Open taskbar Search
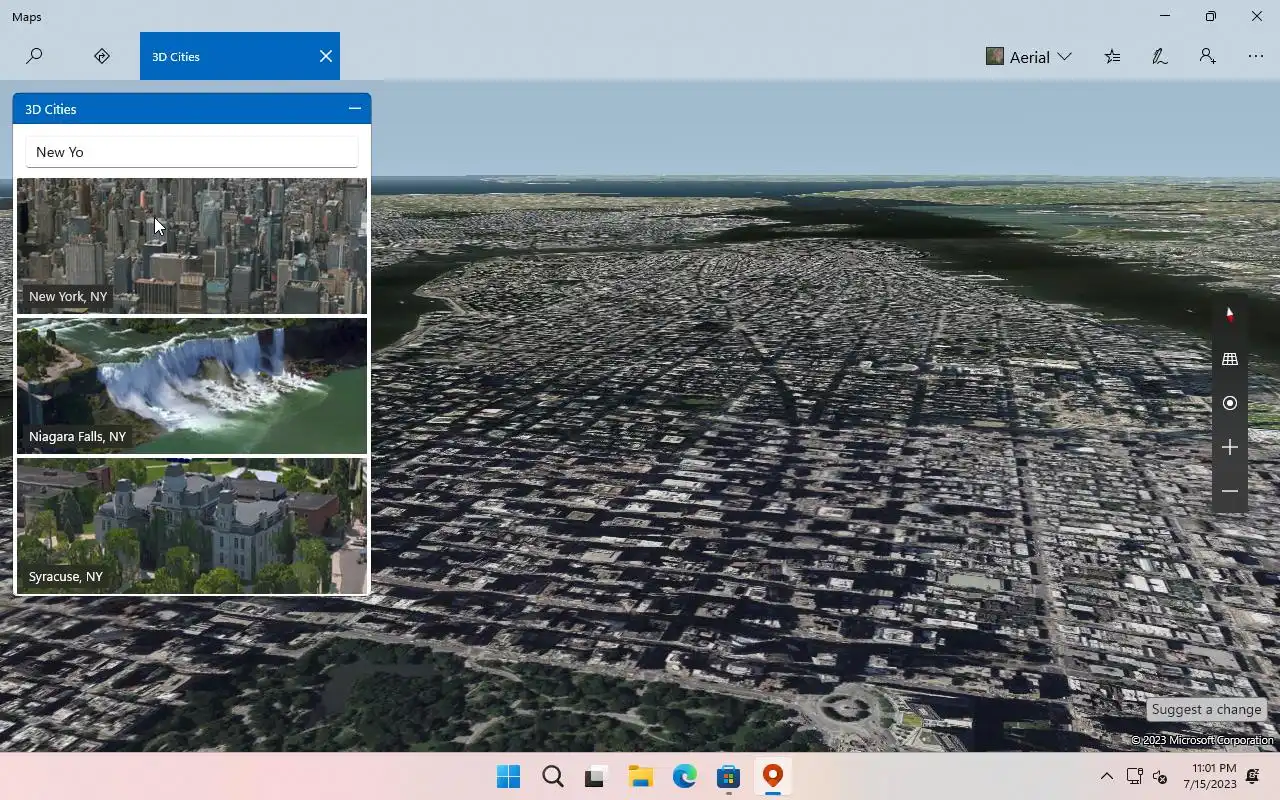This screenshot has height=800, width=1280. pos(552,776)
